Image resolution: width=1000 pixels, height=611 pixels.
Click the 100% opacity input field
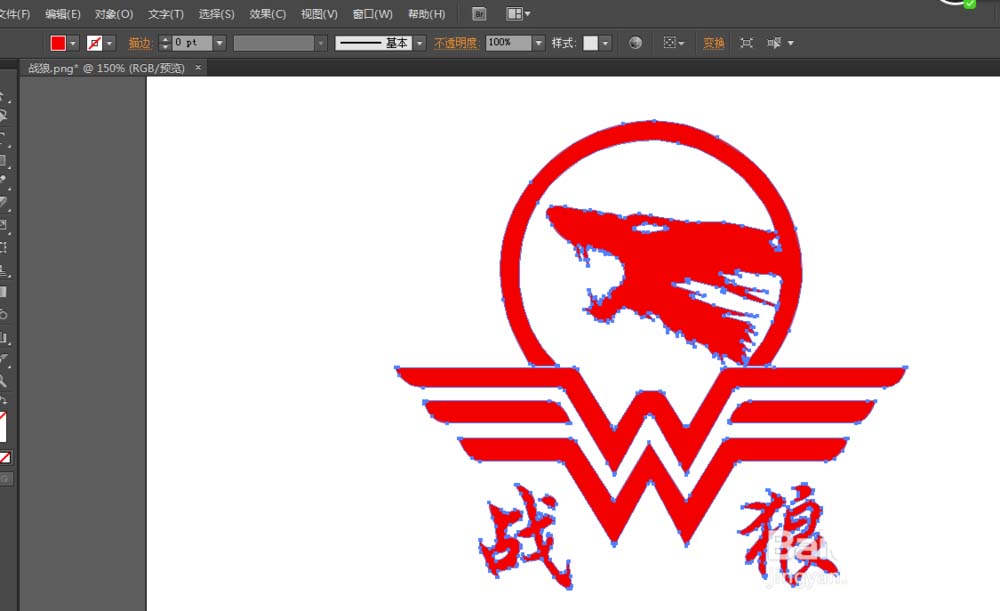tap(508, 42)
